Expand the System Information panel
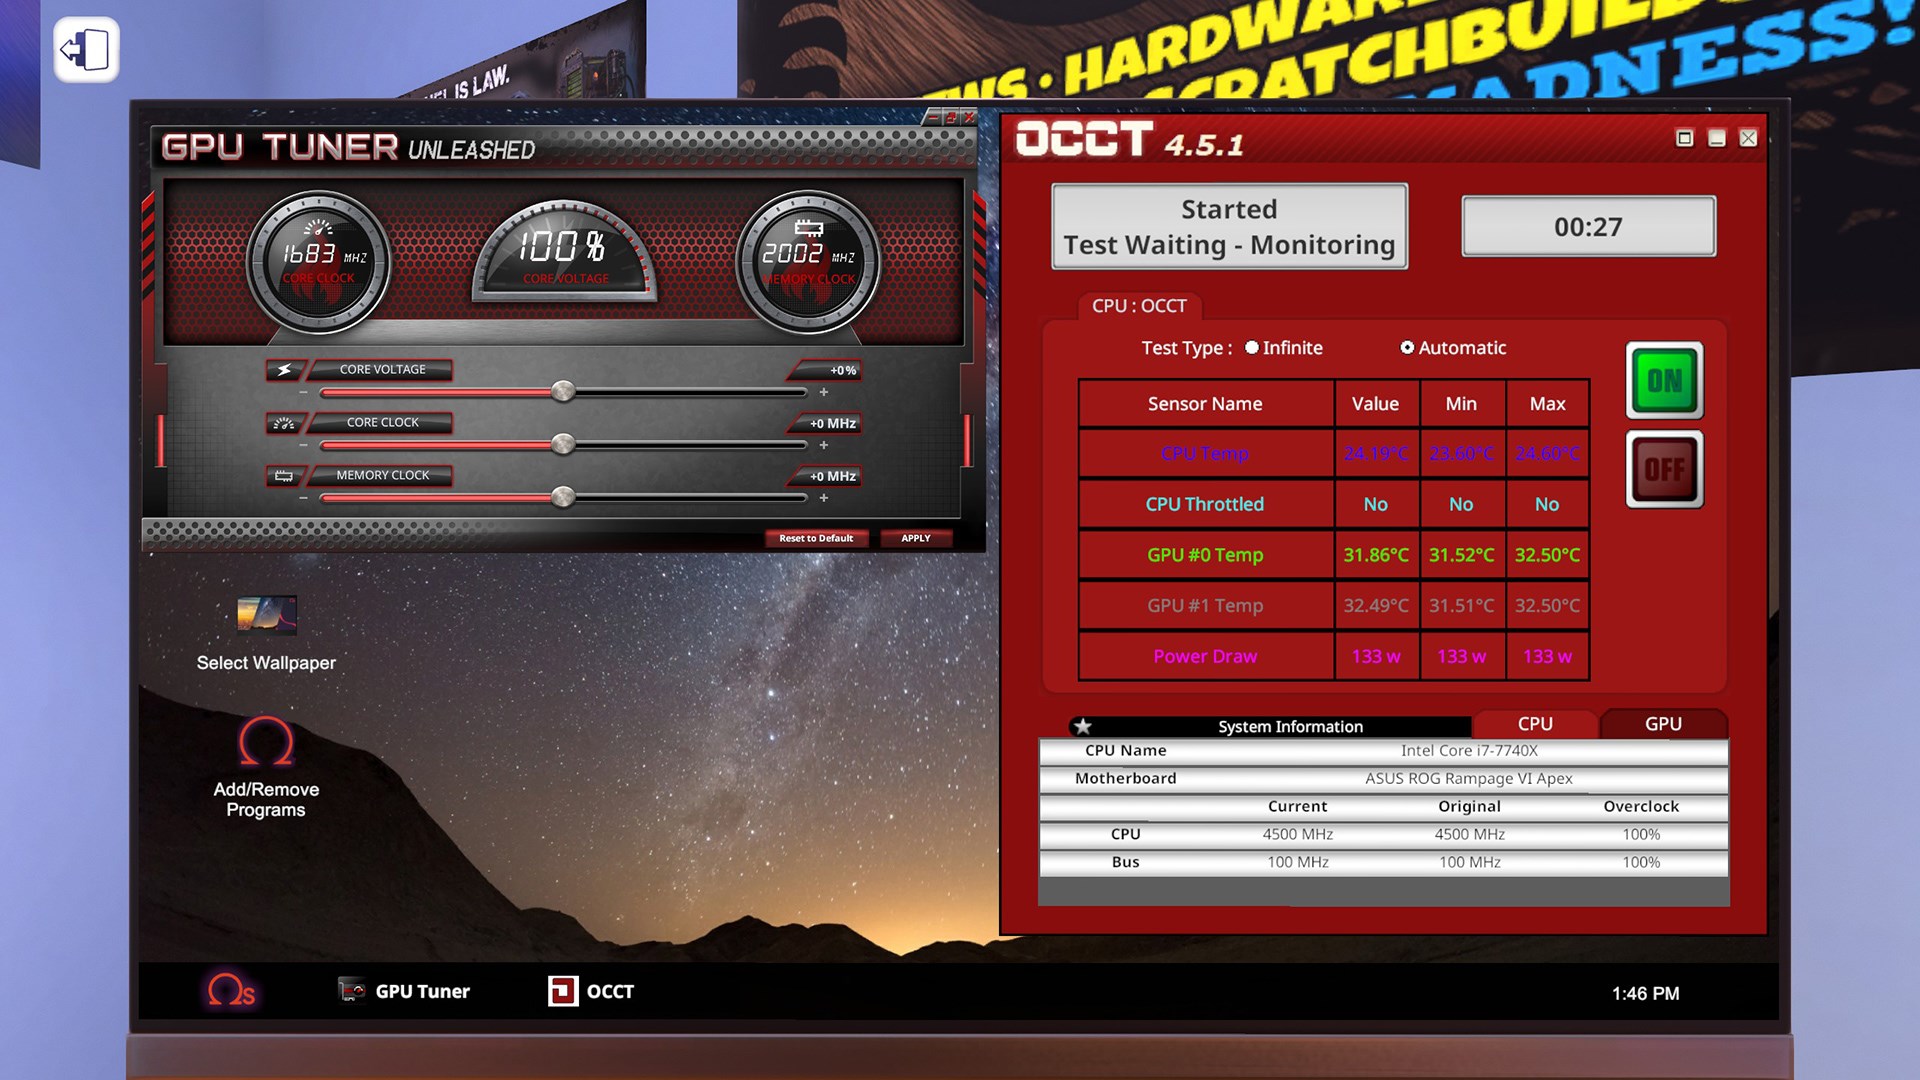Screen dimensions: 1920x1080 click(1081, 725)
